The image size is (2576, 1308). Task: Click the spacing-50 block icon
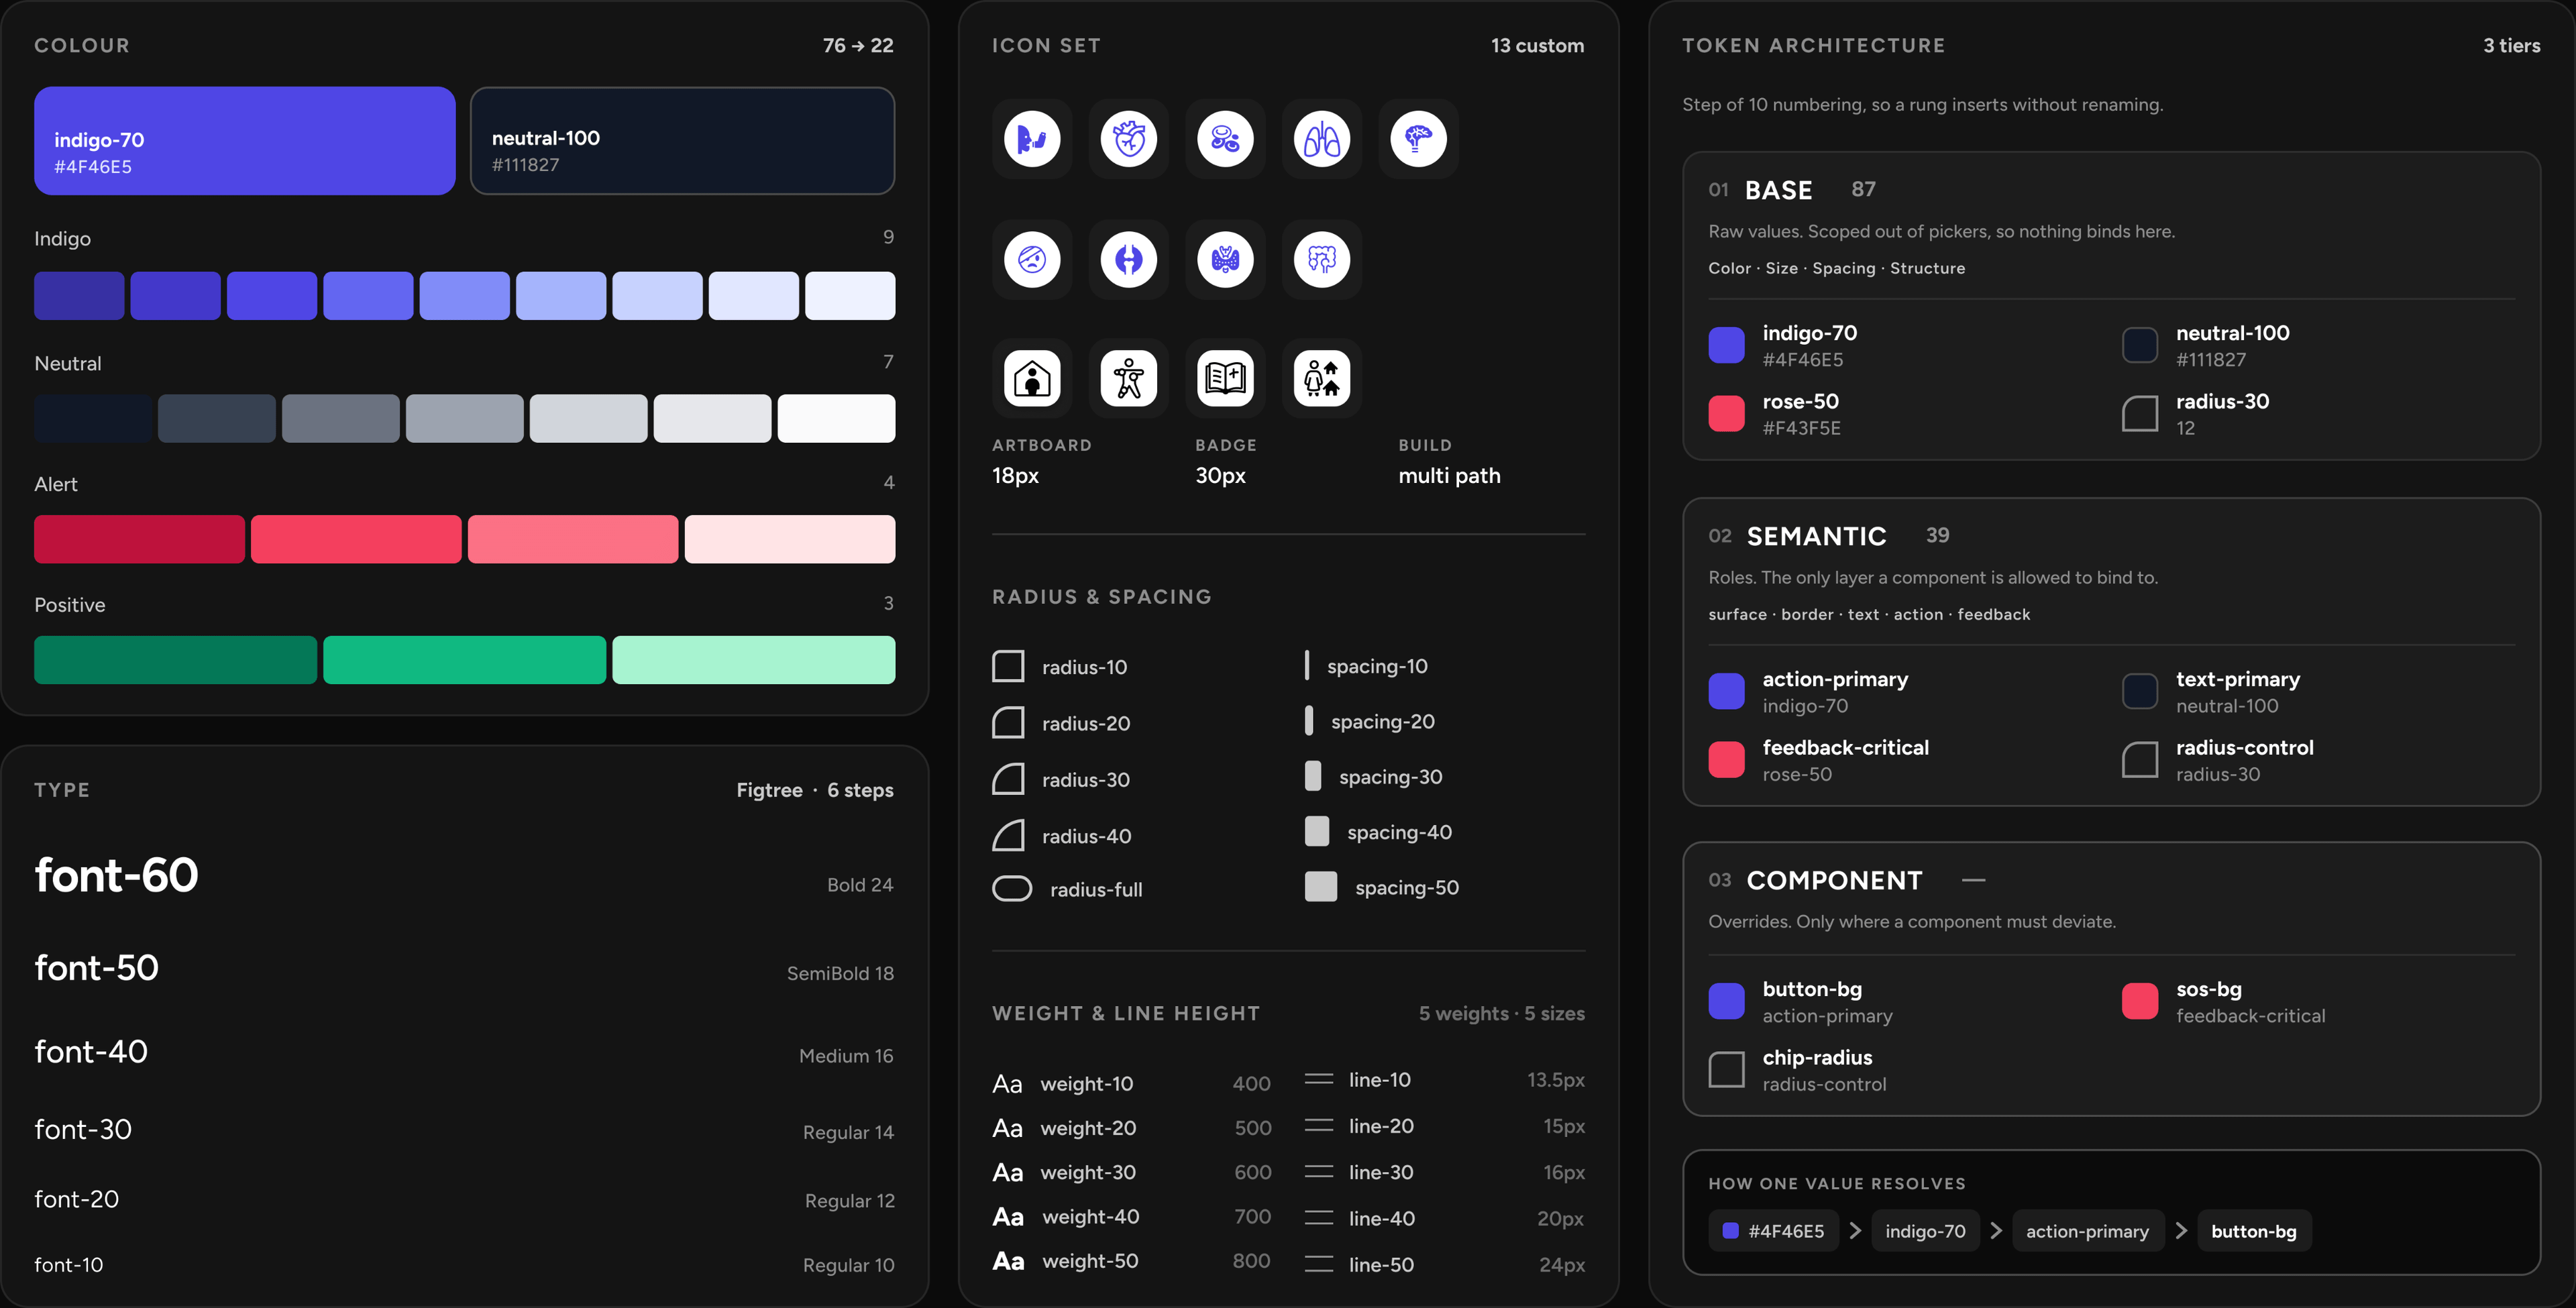pyautogui.click(x=1321, y=887)
